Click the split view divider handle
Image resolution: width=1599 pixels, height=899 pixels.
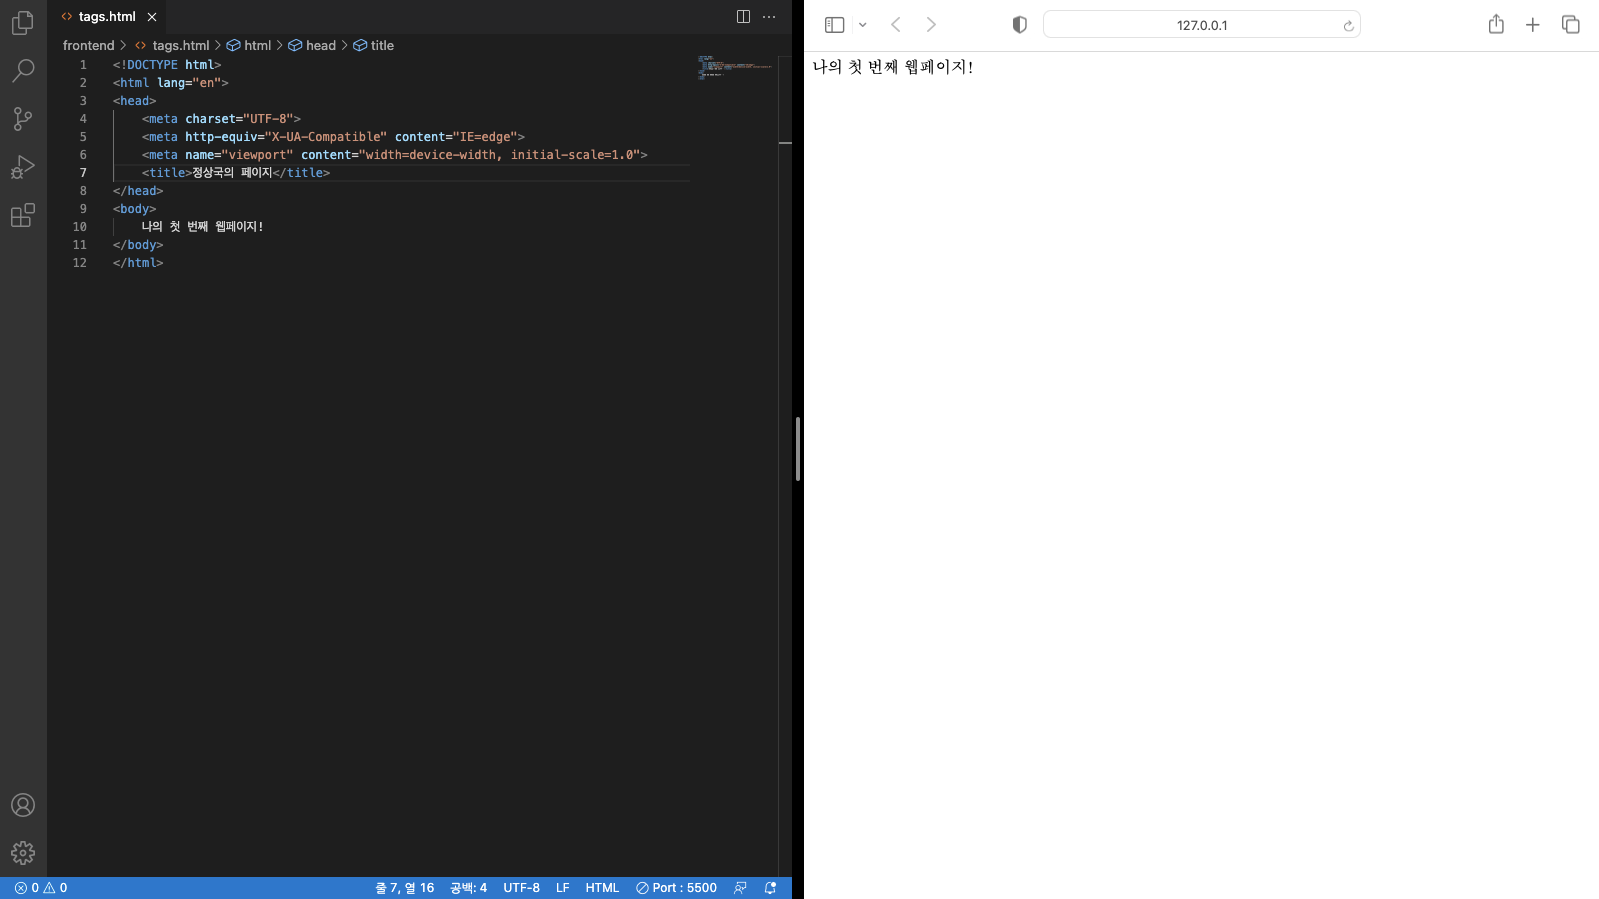(798, 449)
